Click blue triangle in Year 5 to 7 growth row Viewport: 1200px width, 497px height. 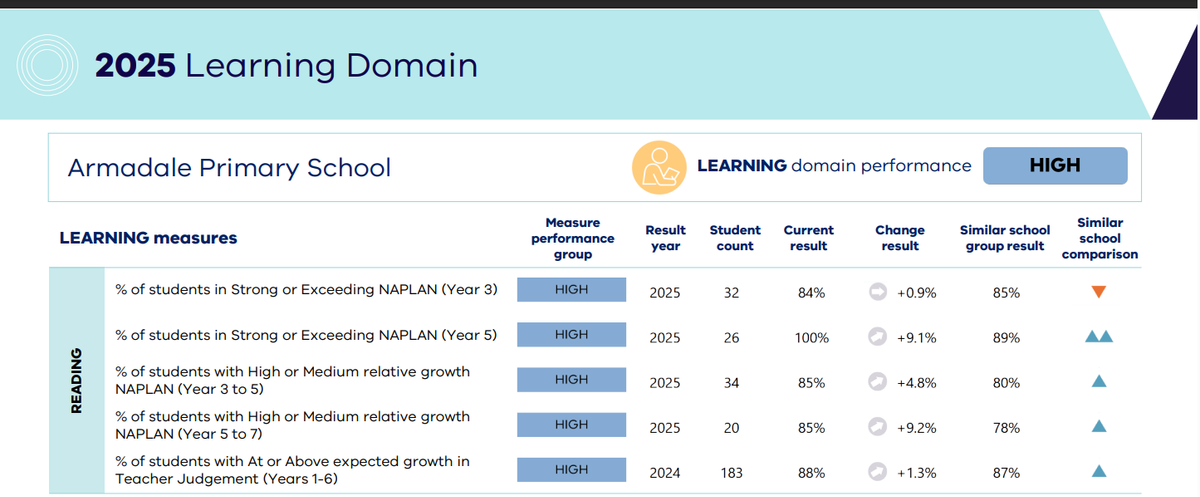[x=1098, y=427]
